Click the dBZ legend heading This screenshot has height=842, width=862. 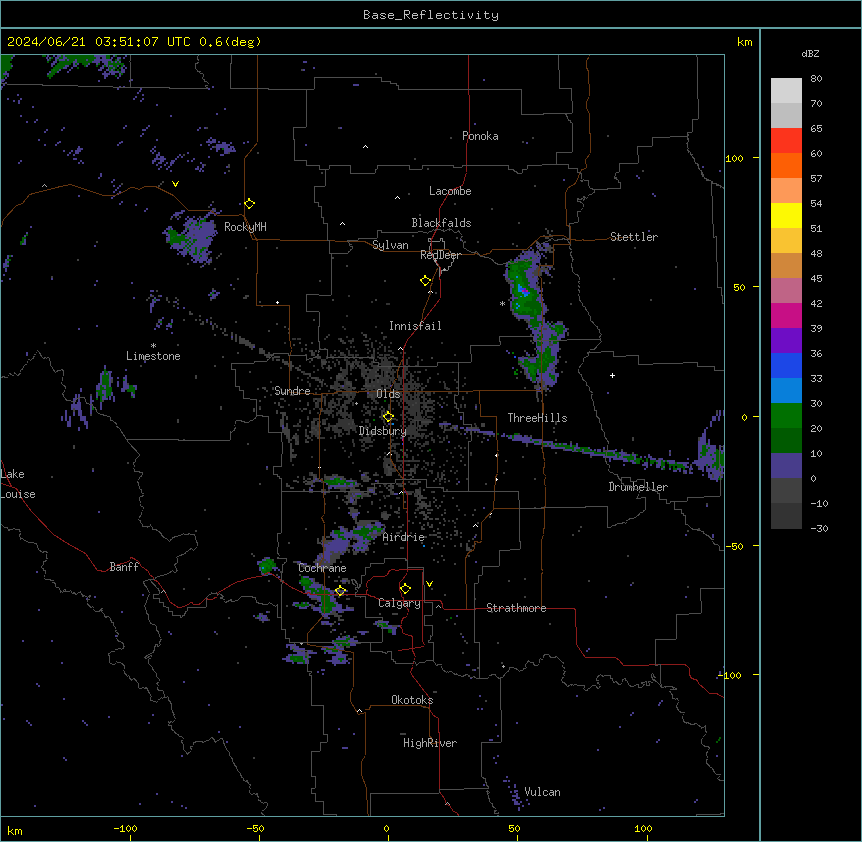pyautogui.click(x=810, y=54)
